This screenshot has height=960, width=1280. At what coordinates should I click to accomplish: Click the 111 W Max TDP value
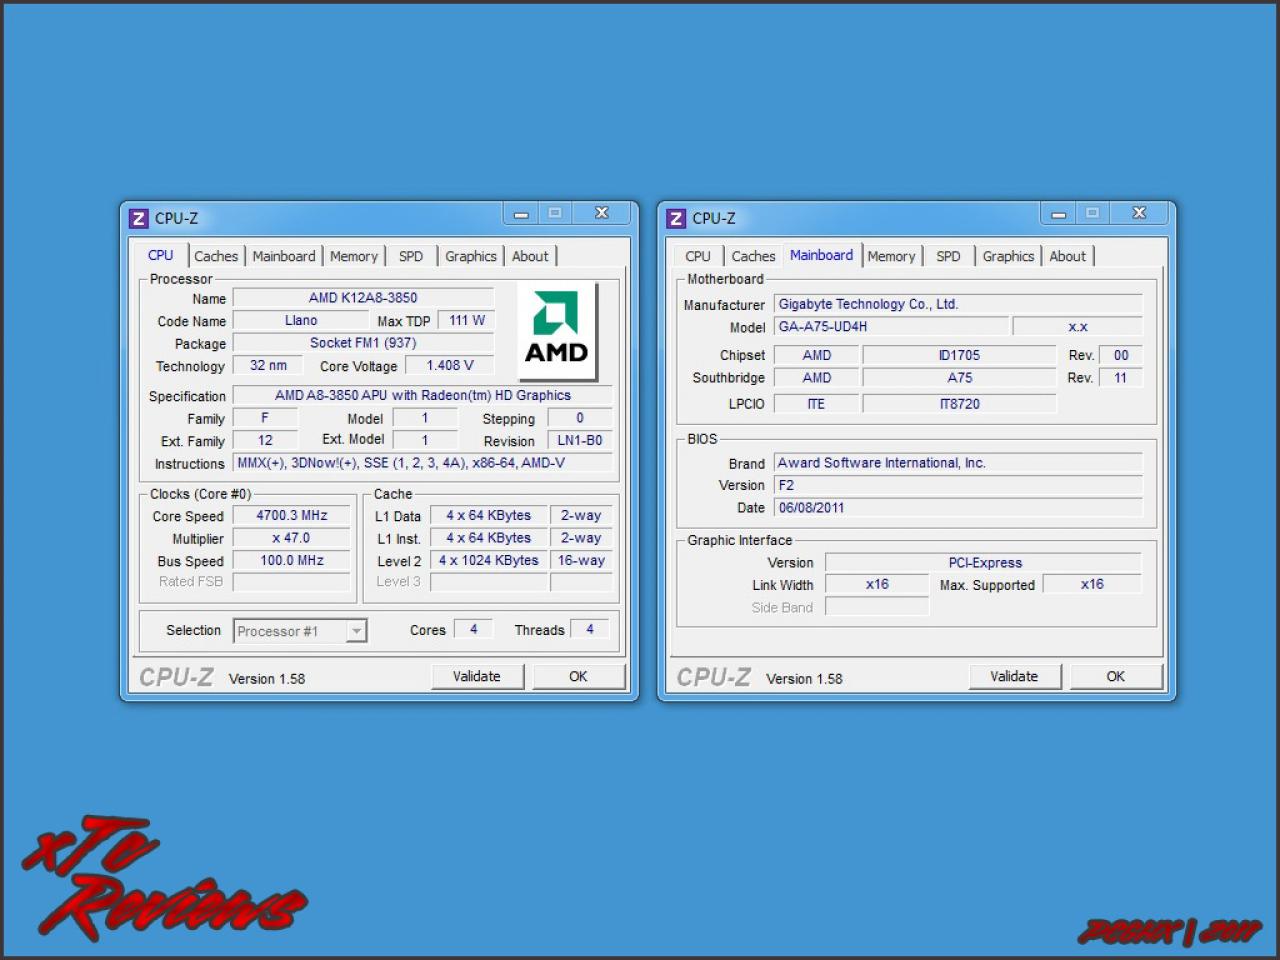point(467,321)
